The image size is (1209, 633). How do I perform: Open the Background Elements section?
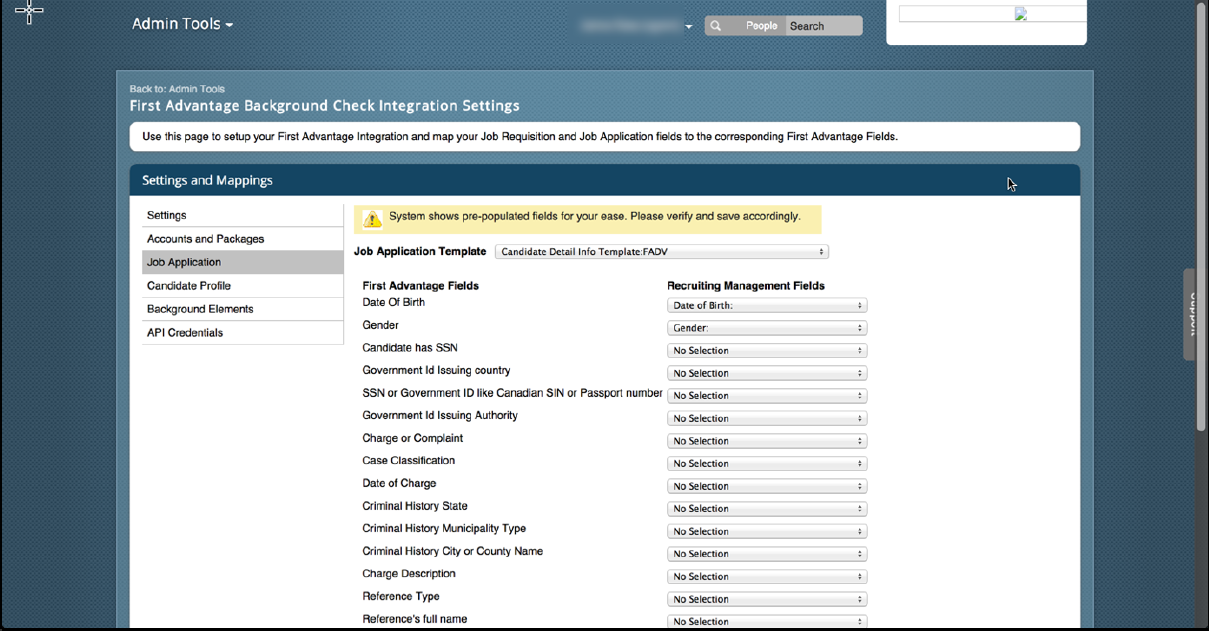tap(243, 309)
